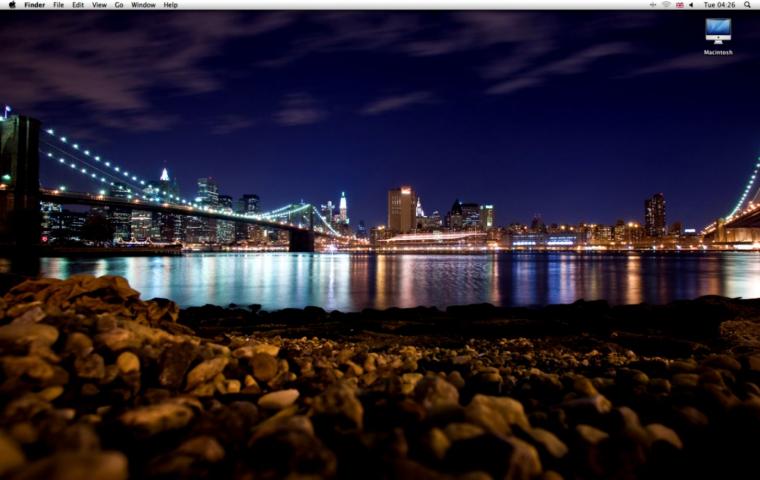The width and height of the screenshot is (760, 480).
Task: Open the Apple menu
Action: [12, 5]
